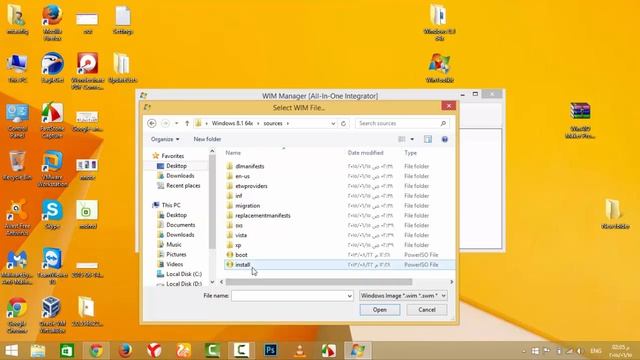Select the vista folder
The width and height of the screenshot is (640, 360).
[x=241, y=235]
